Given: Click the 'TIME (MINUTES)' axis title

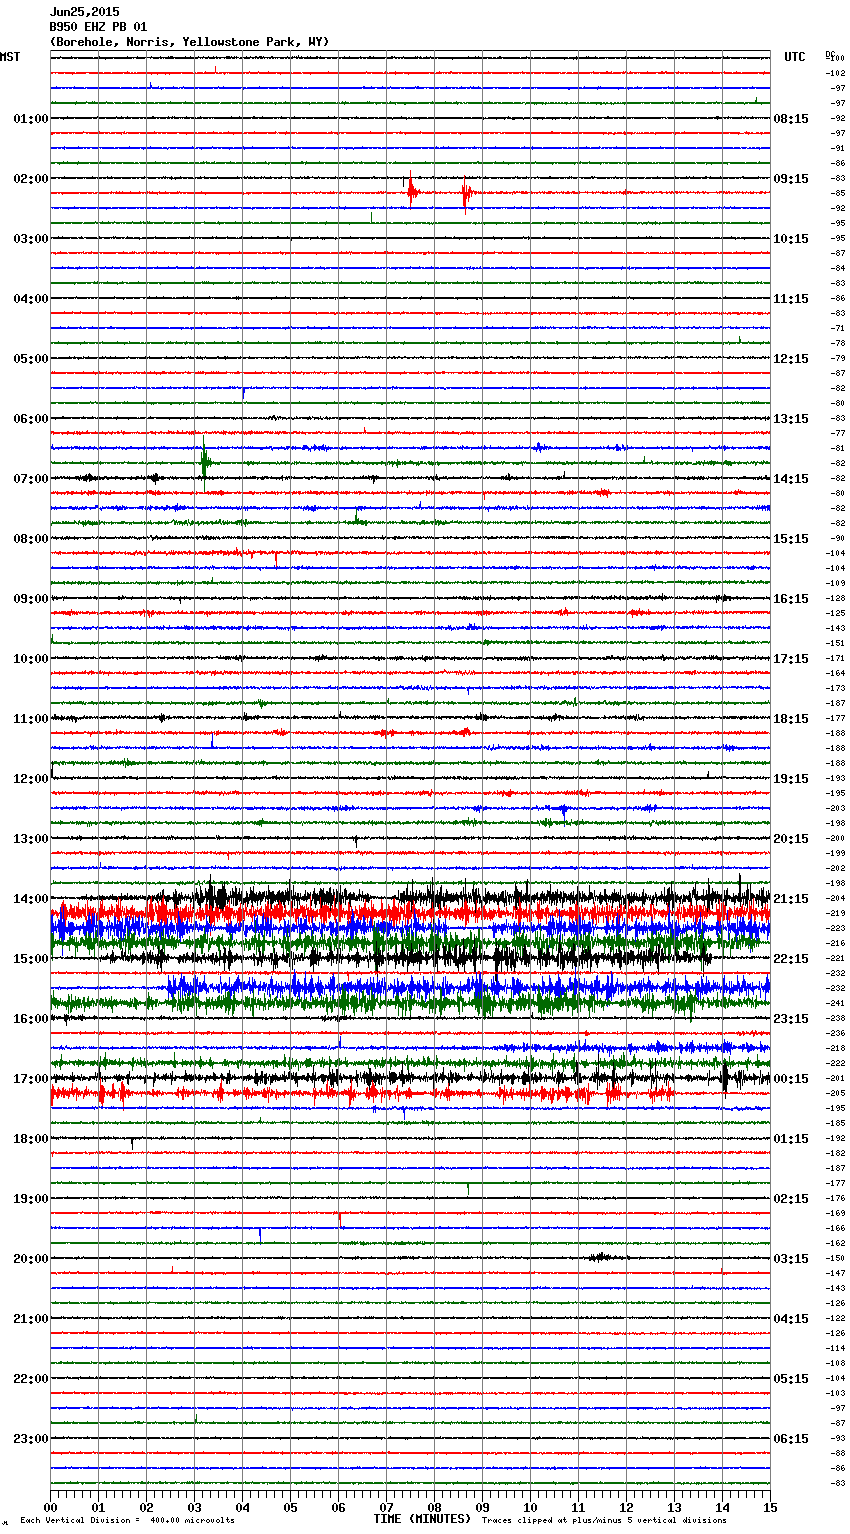Looking at the screenshot, I should [x=422, y=1519].
